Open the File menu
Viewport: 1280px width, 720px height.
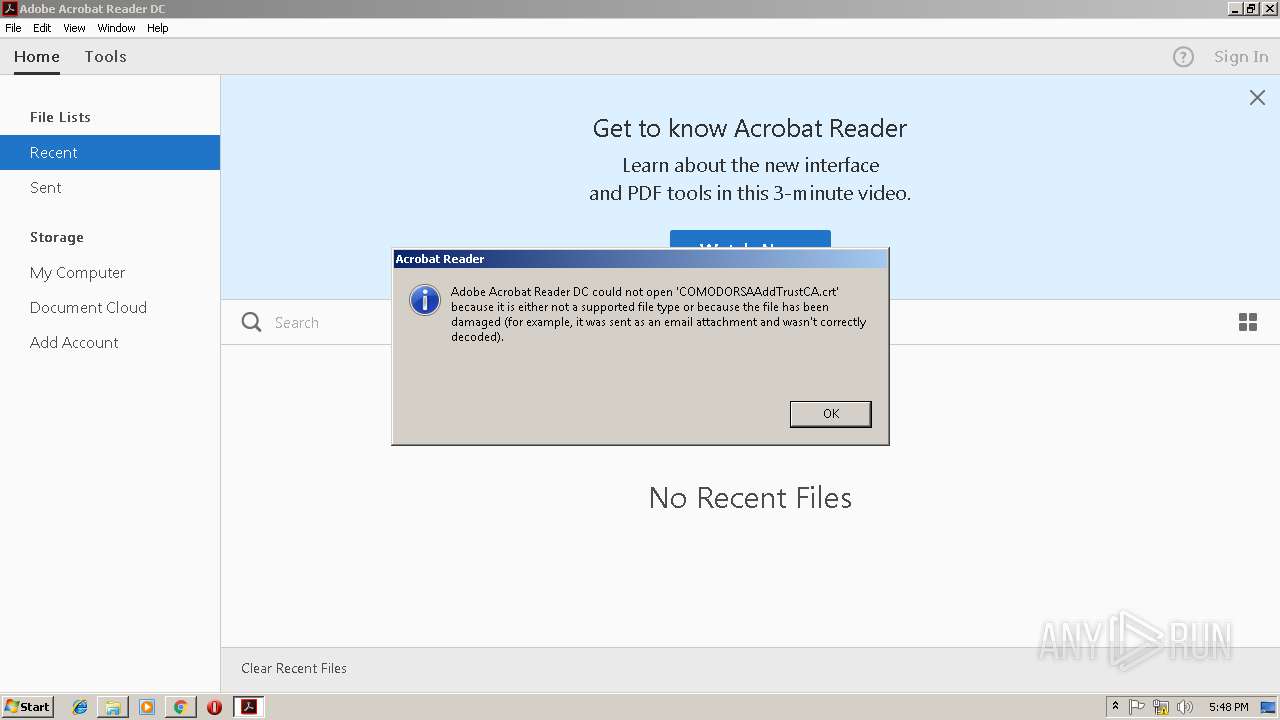tap(13, 28)
